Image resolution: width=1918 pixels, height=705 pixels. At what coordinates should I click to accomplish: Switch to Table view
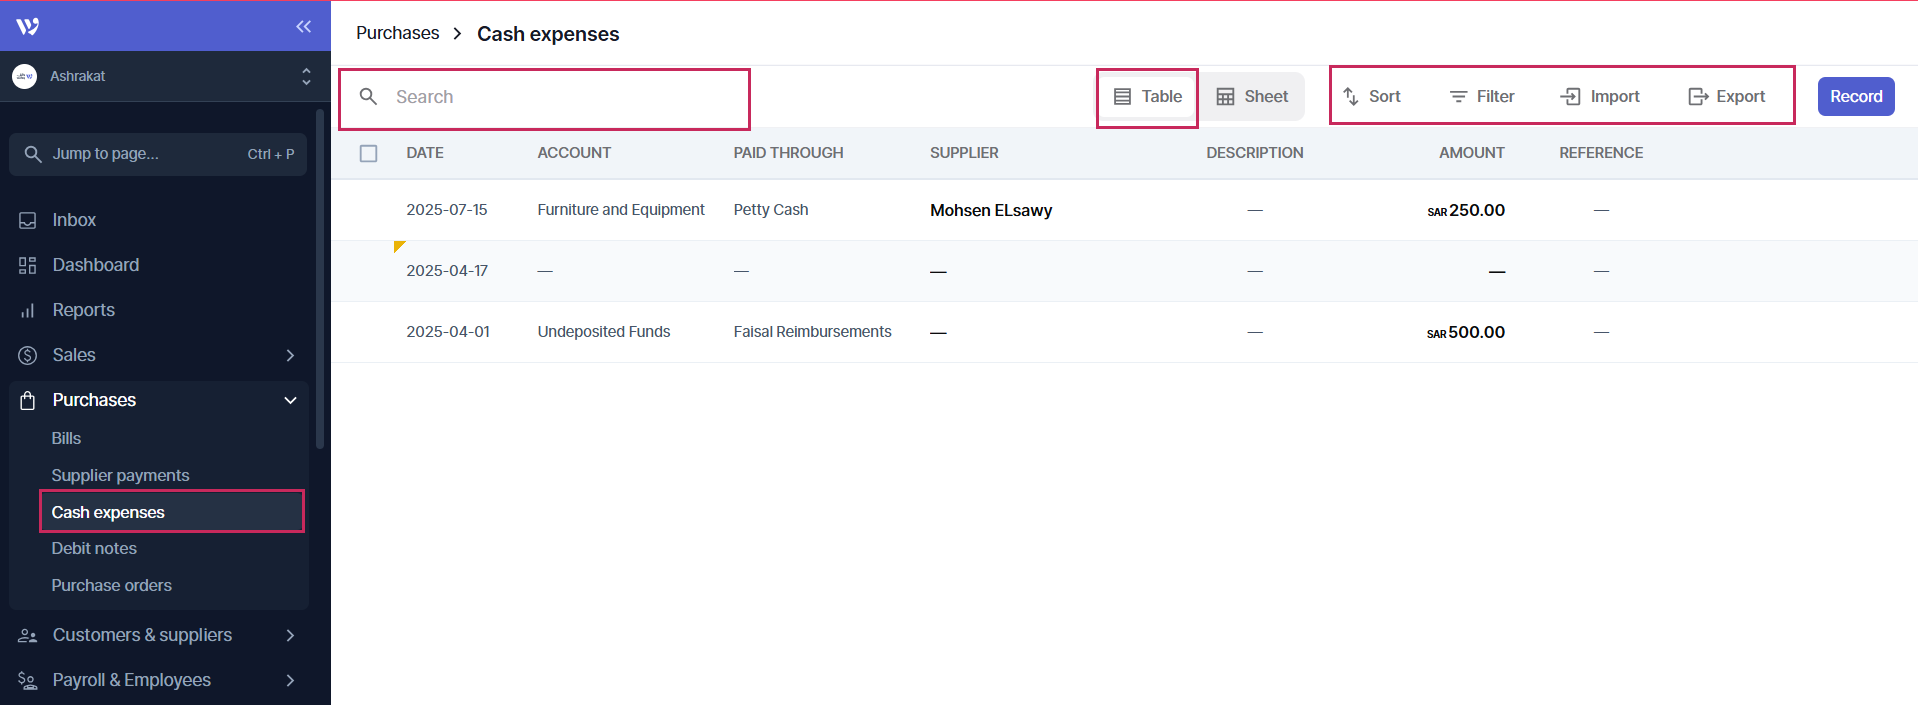(x=1148, y=97)
